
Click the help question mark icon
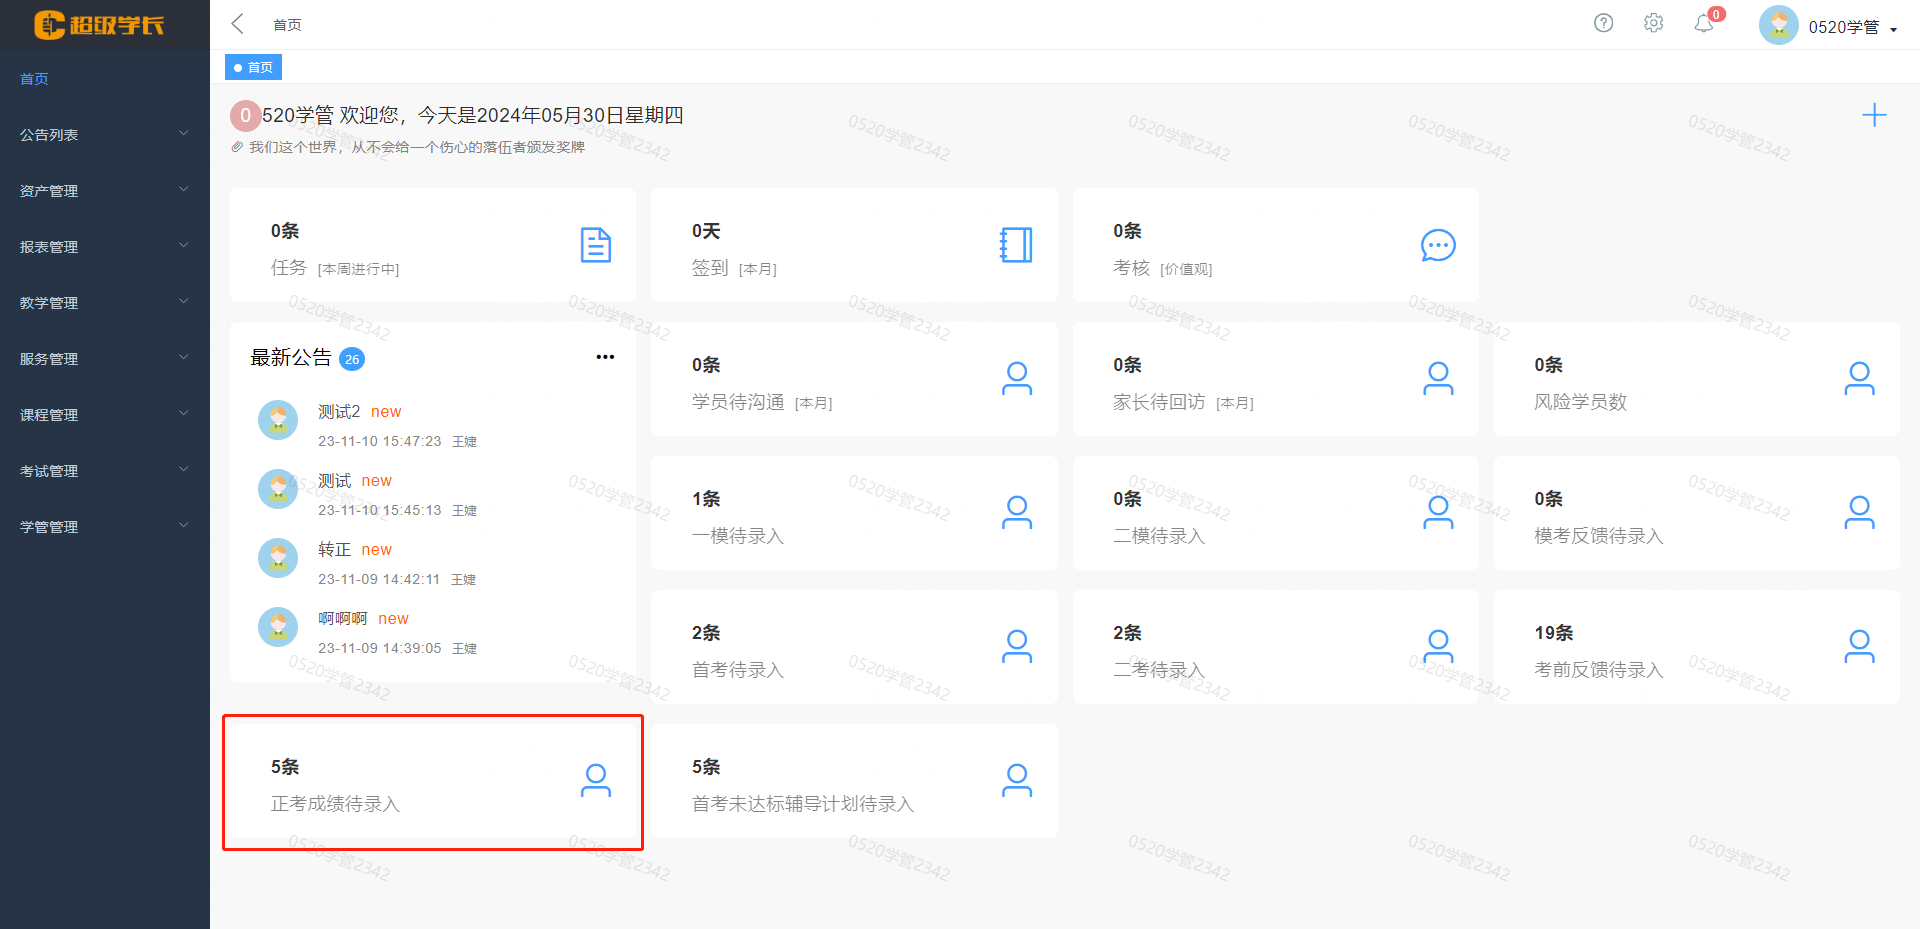tap(1603, 23)
